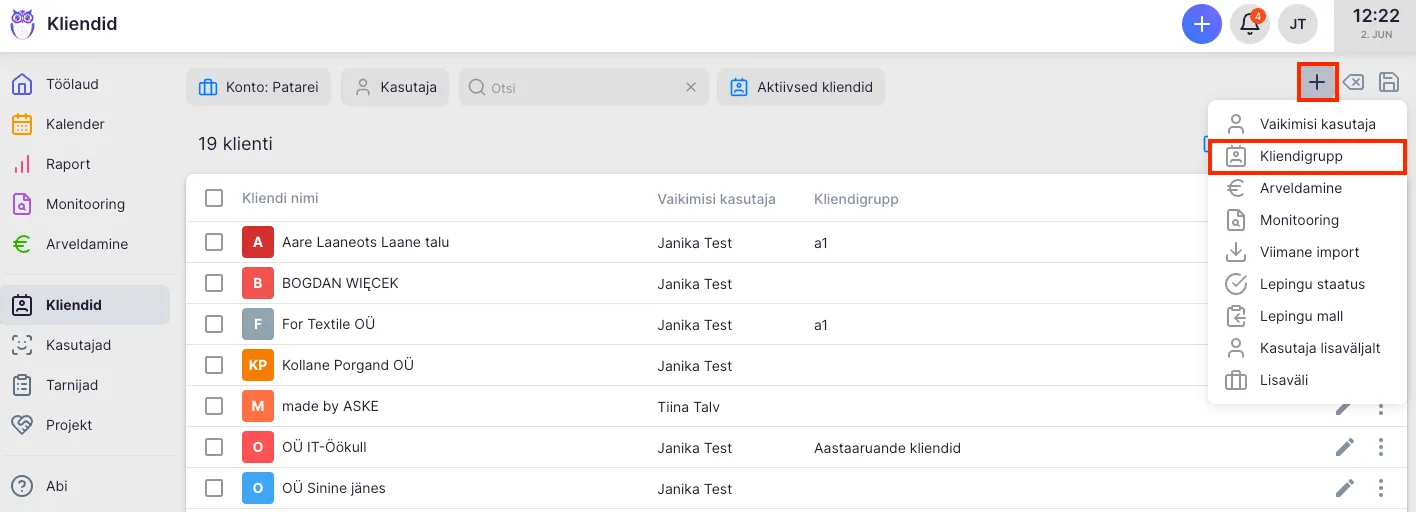
Task: Open the Aktiivsed kliendid filter
Action: tap(800, 87)
